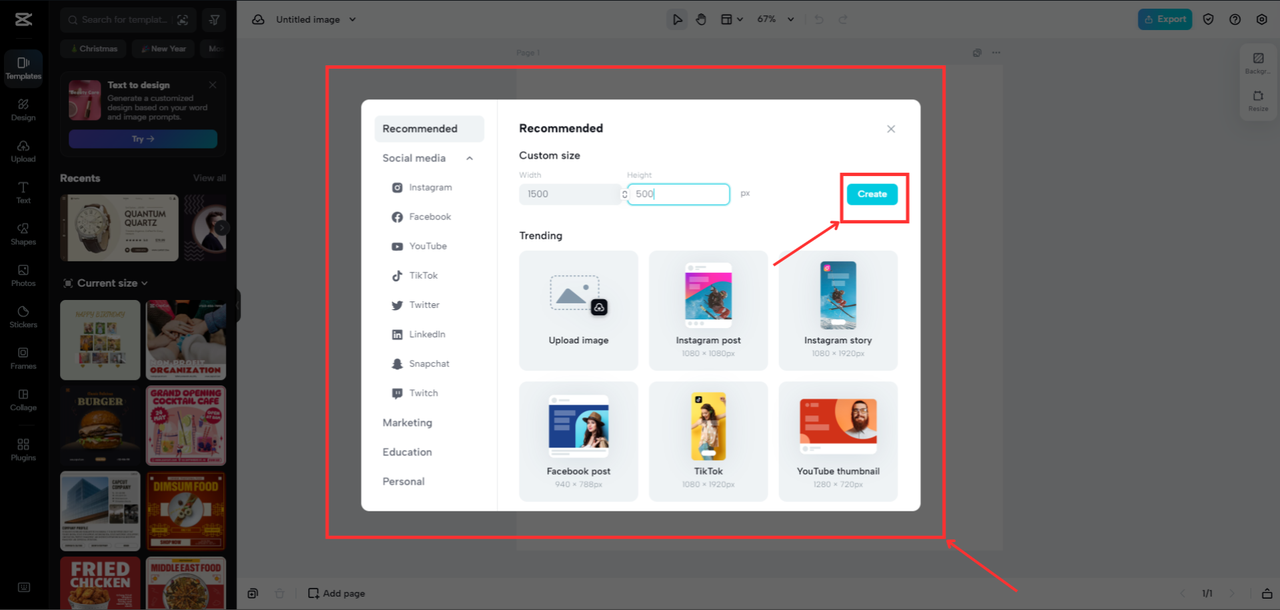Open the help question mark icon
The height and width of the screenshot is (610, 1280).
click(x=1235, y=19)
